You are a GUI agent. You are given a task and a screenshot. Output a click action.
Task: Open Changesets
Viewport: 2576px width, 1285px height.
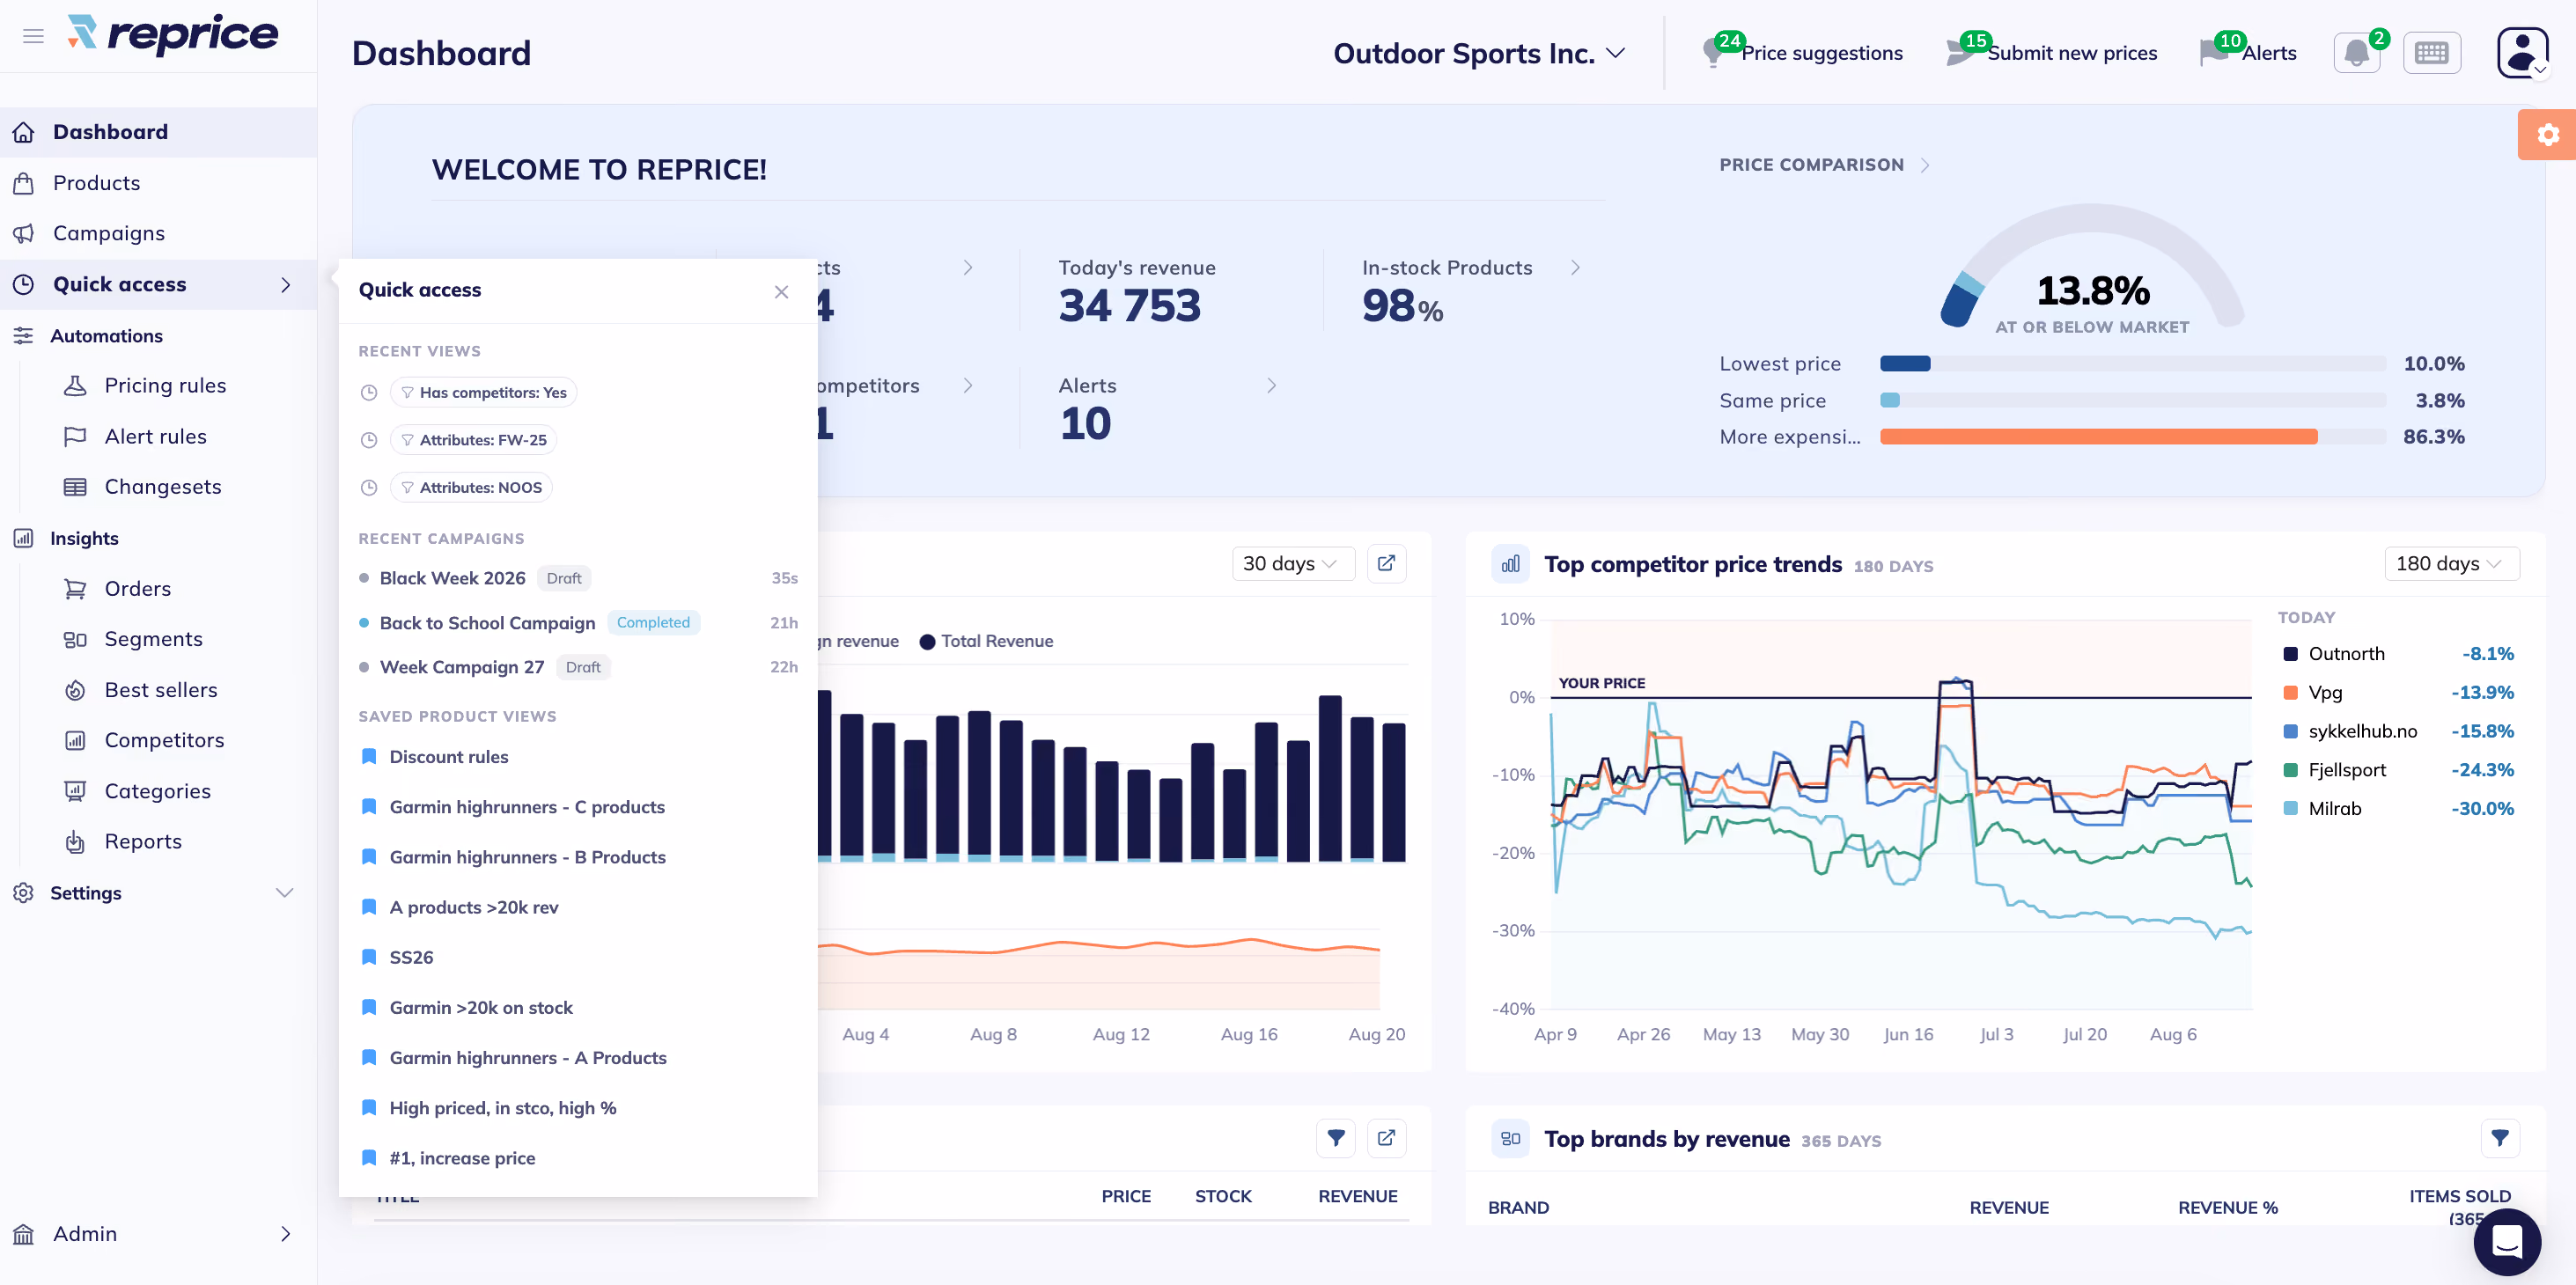click(163, 487)
